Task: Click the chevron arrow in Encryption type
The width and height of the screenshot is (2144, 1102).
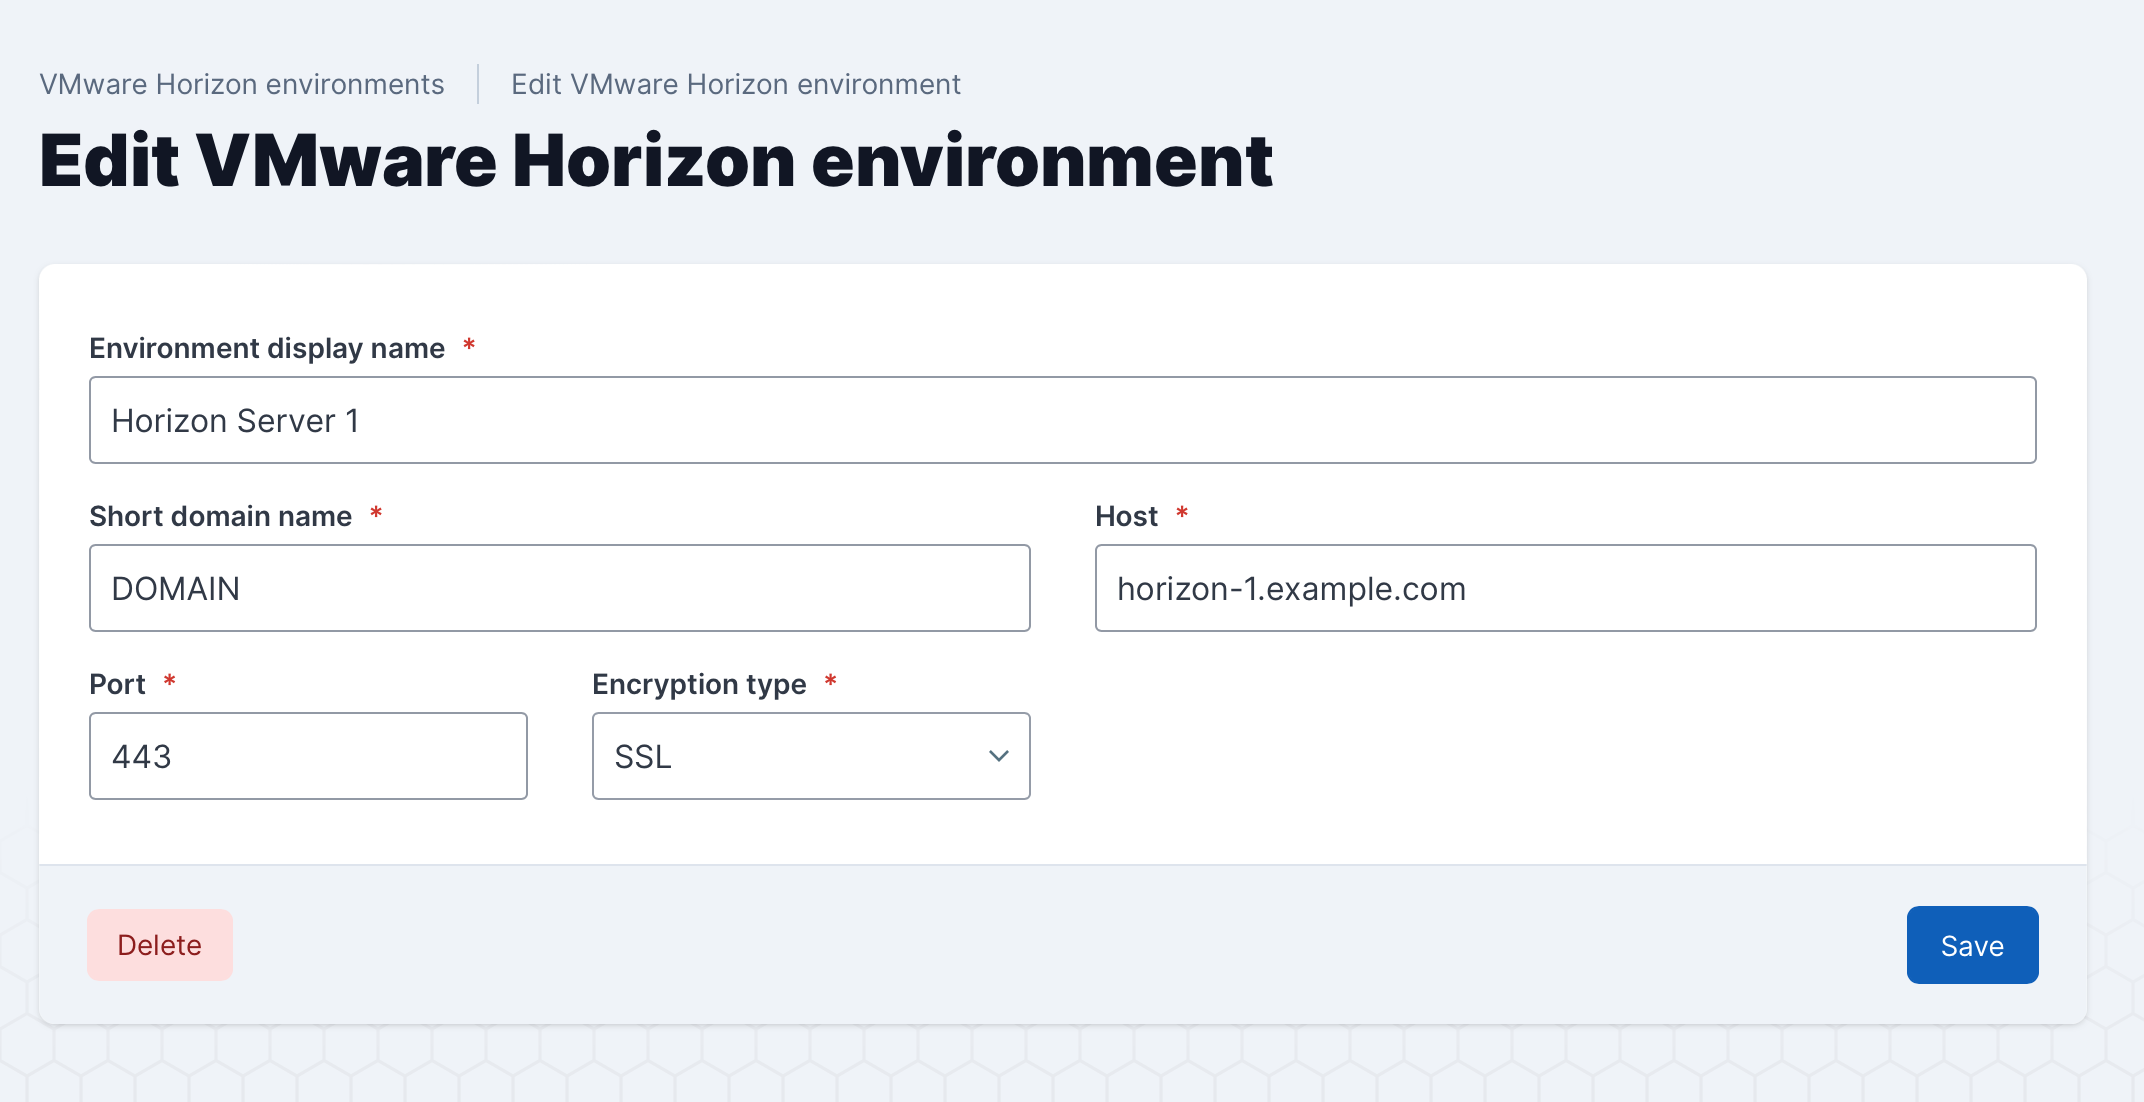Action: (998, 756)
